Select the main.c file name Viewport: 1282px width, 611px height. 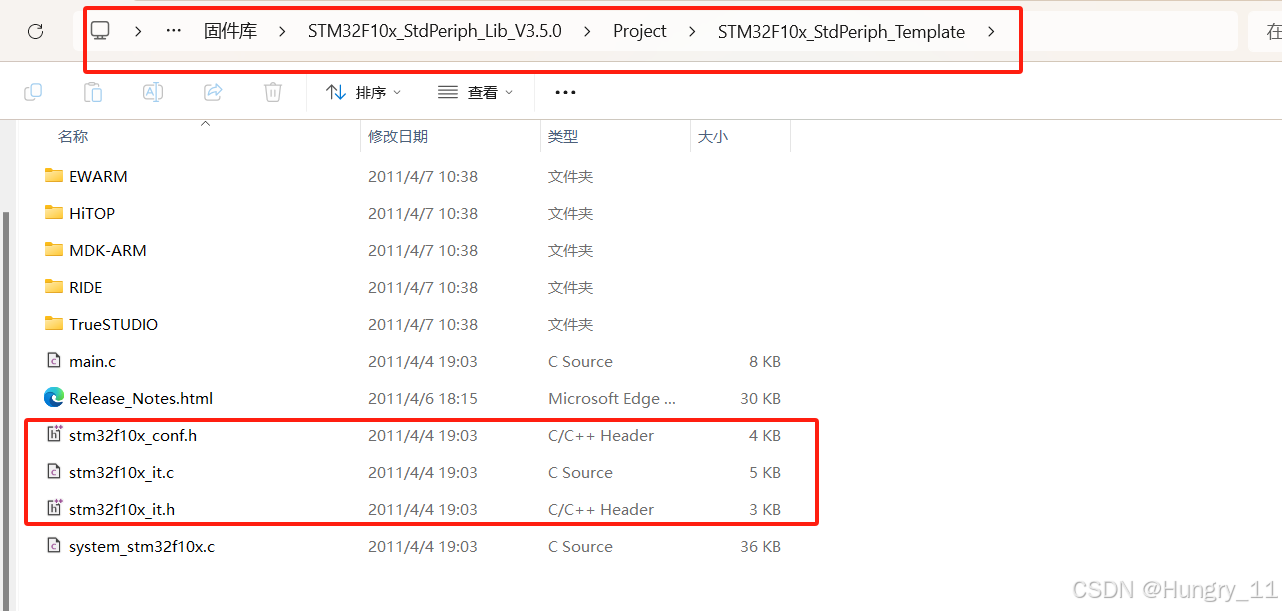(x=93, y=361)
